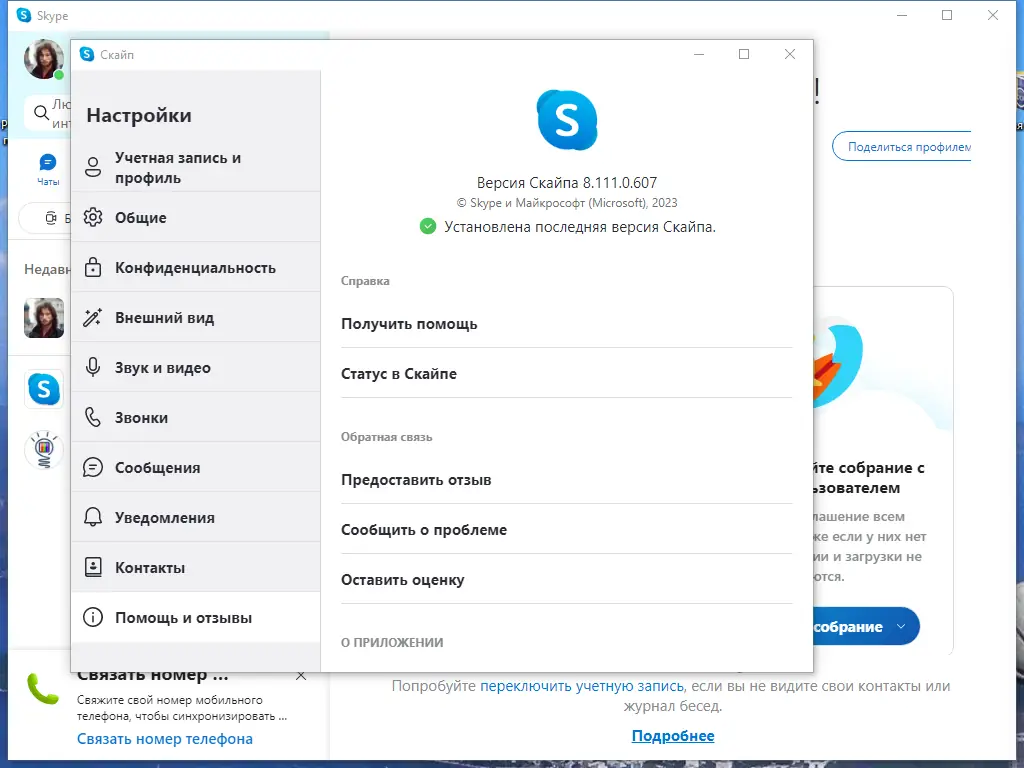The width and height of the screenshot is (1024, 768).
Task: Open the 'Конфиденциальность' settings section
Action: click(195, 267)
